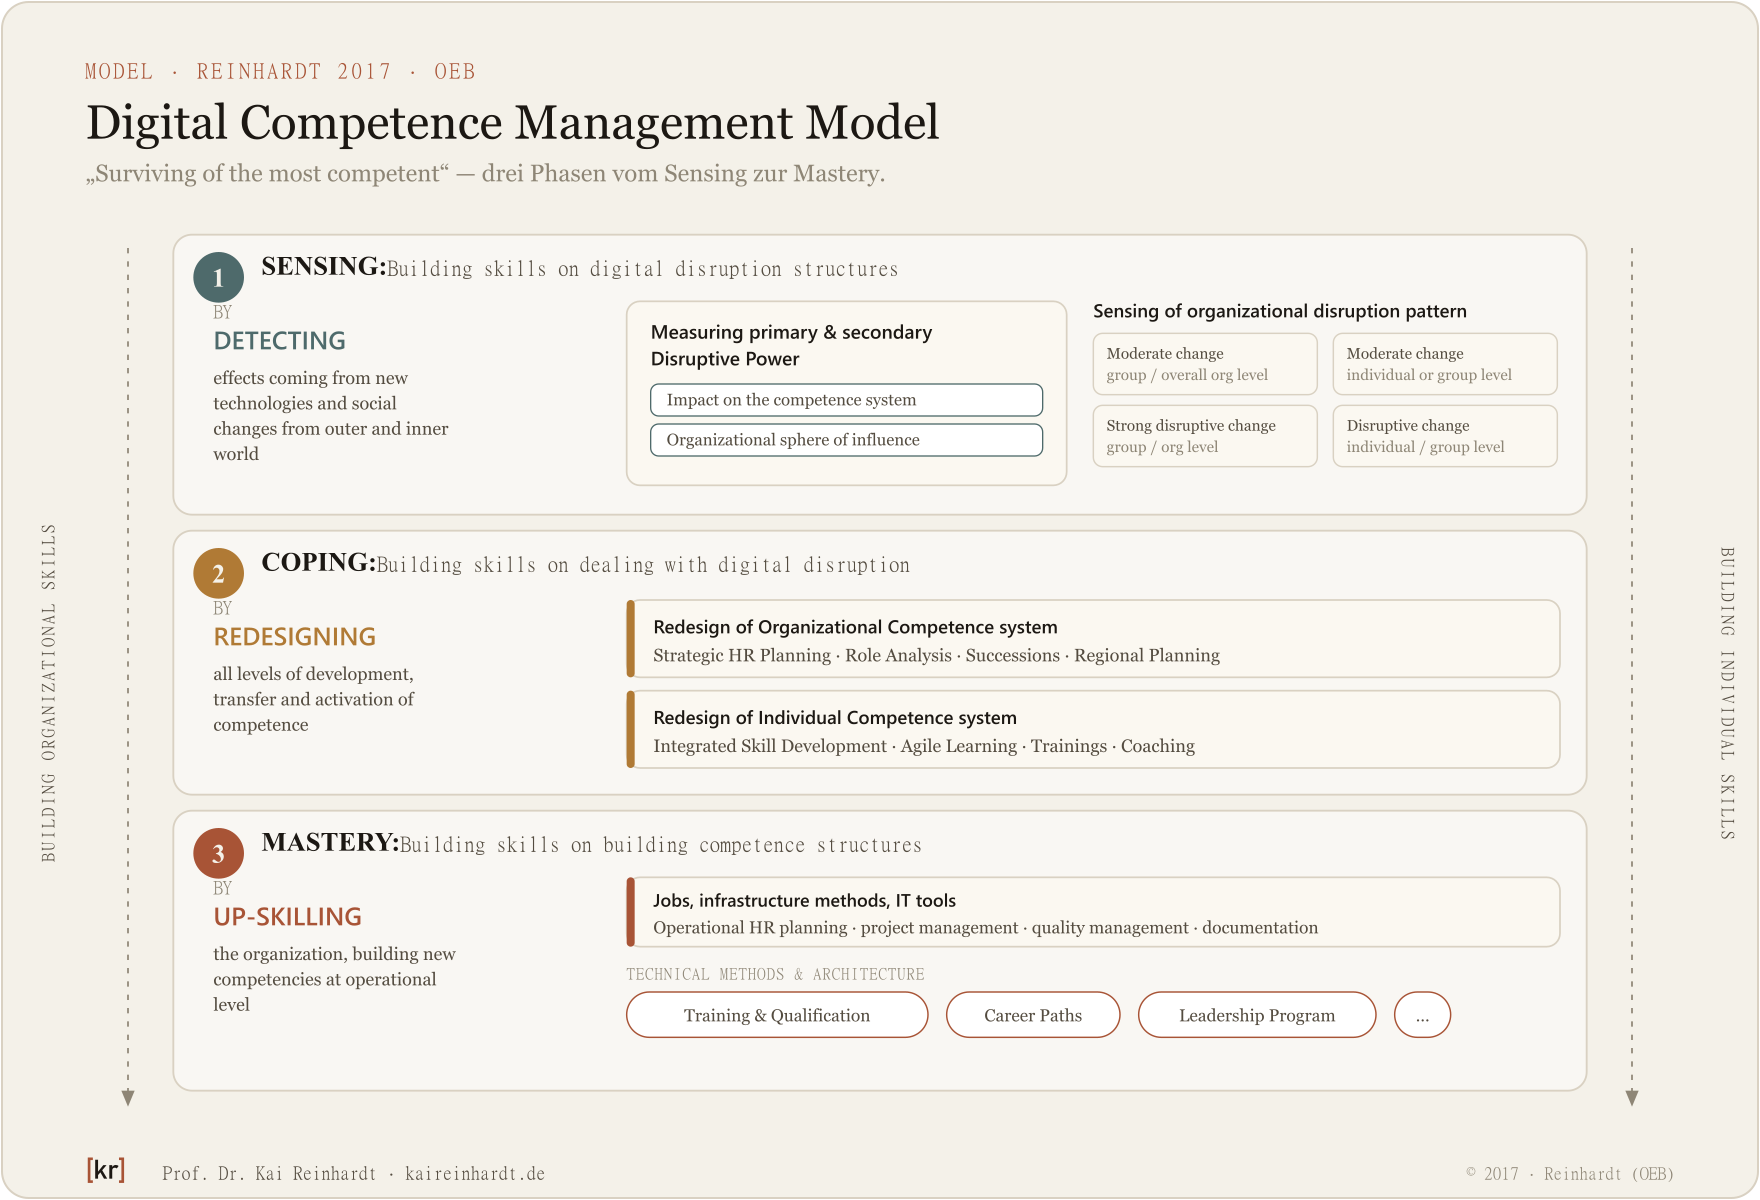Viewport: 1760px width, 1200px height.
Task: Click Building skills on building competence structures text
Action: click(661, 845)
